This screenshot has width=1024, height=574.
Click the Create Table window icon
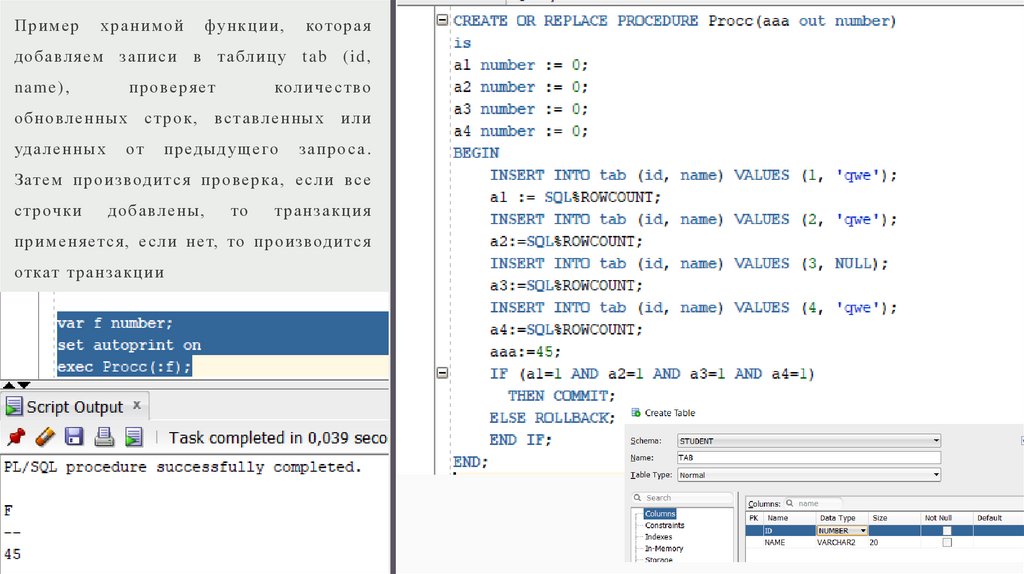click(x=637, y=413)
